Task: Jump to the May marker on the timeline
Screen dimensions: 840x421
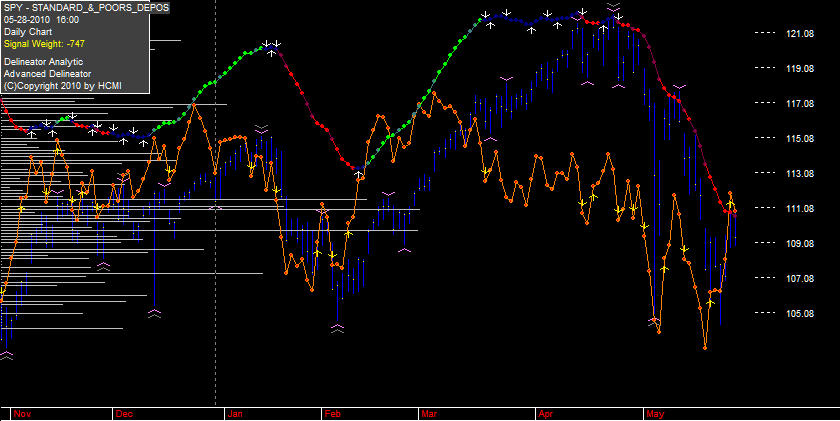Action: click(655, 414)
